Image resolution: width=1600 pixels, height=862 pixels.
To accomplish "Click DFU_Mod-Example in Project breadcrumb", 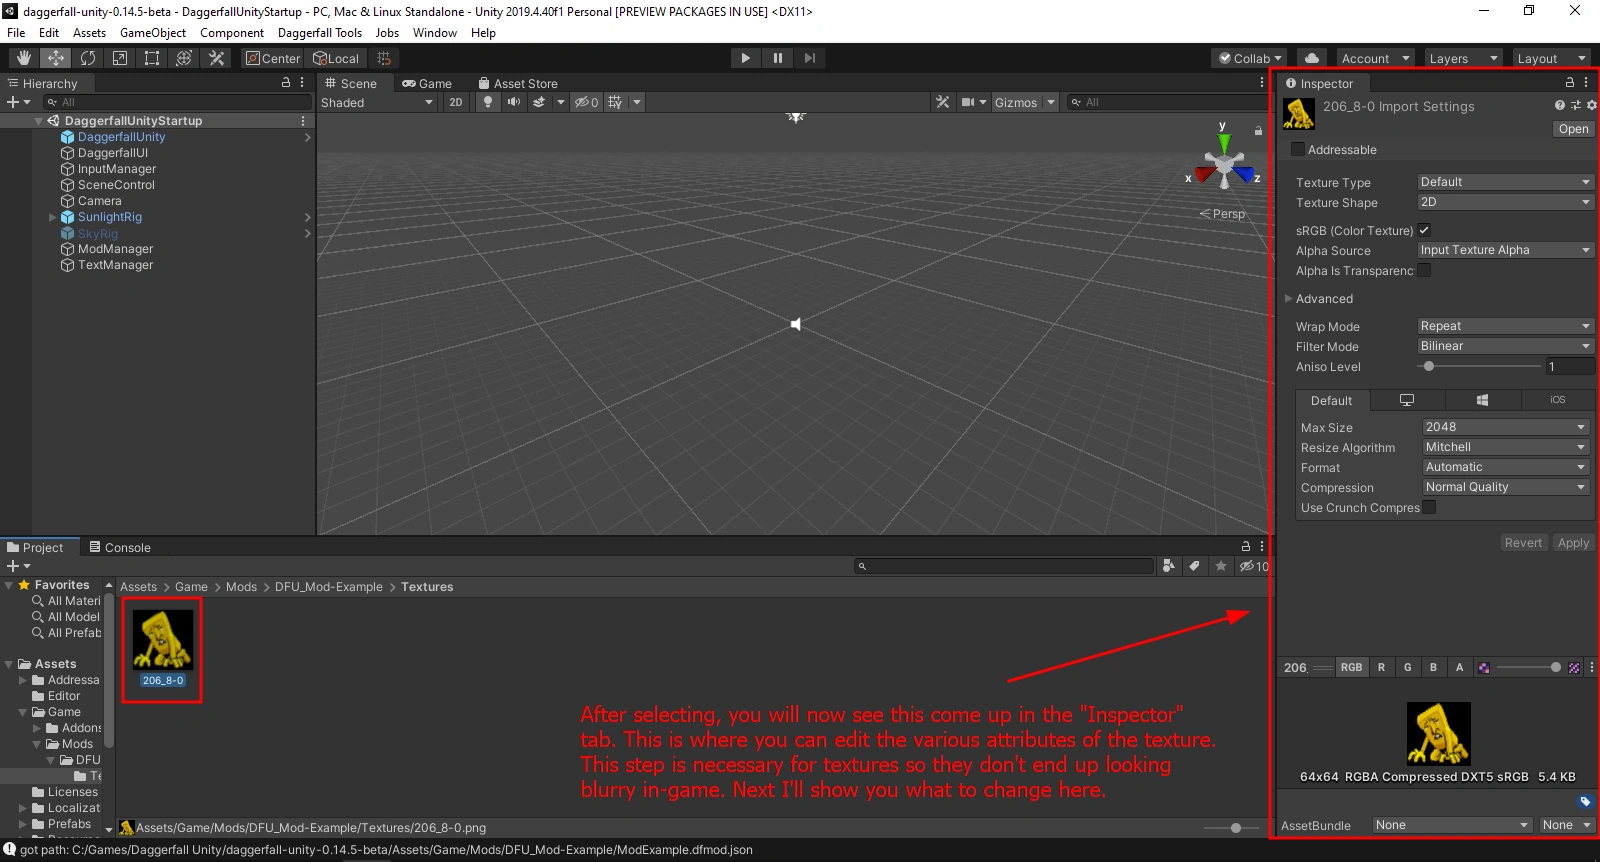I will pyautogui.click(x=329, y=587).
